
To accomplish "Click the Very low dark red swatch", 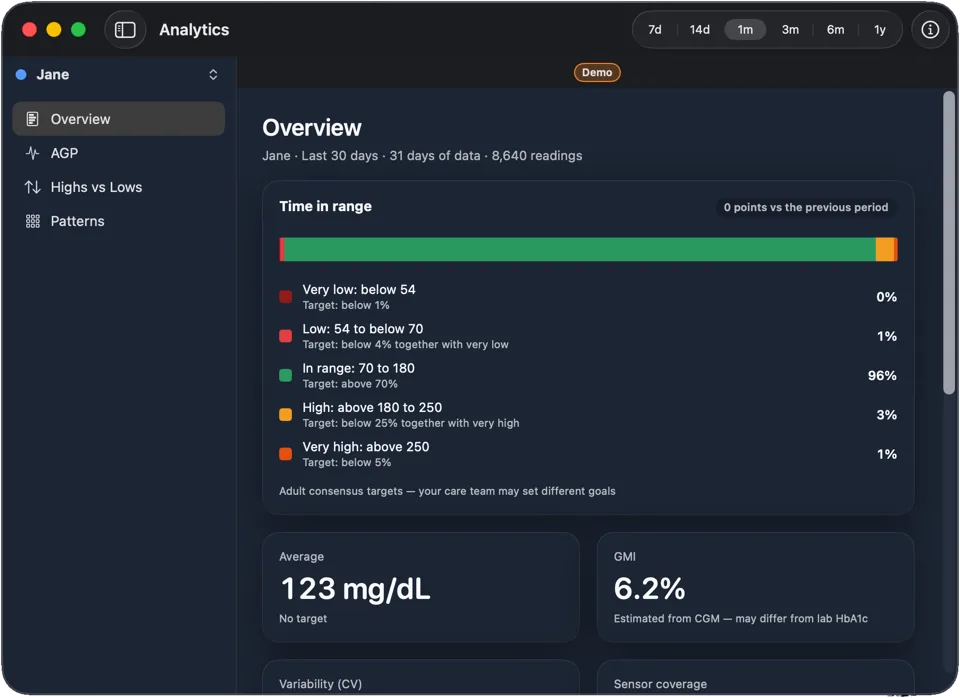I will click(285, 297).
